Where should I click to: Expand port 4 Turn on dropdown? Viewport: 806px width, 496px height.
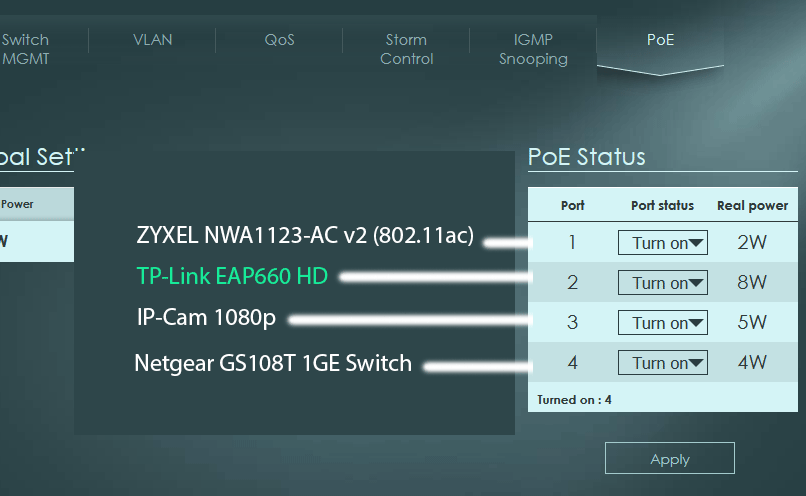point(662,363)
